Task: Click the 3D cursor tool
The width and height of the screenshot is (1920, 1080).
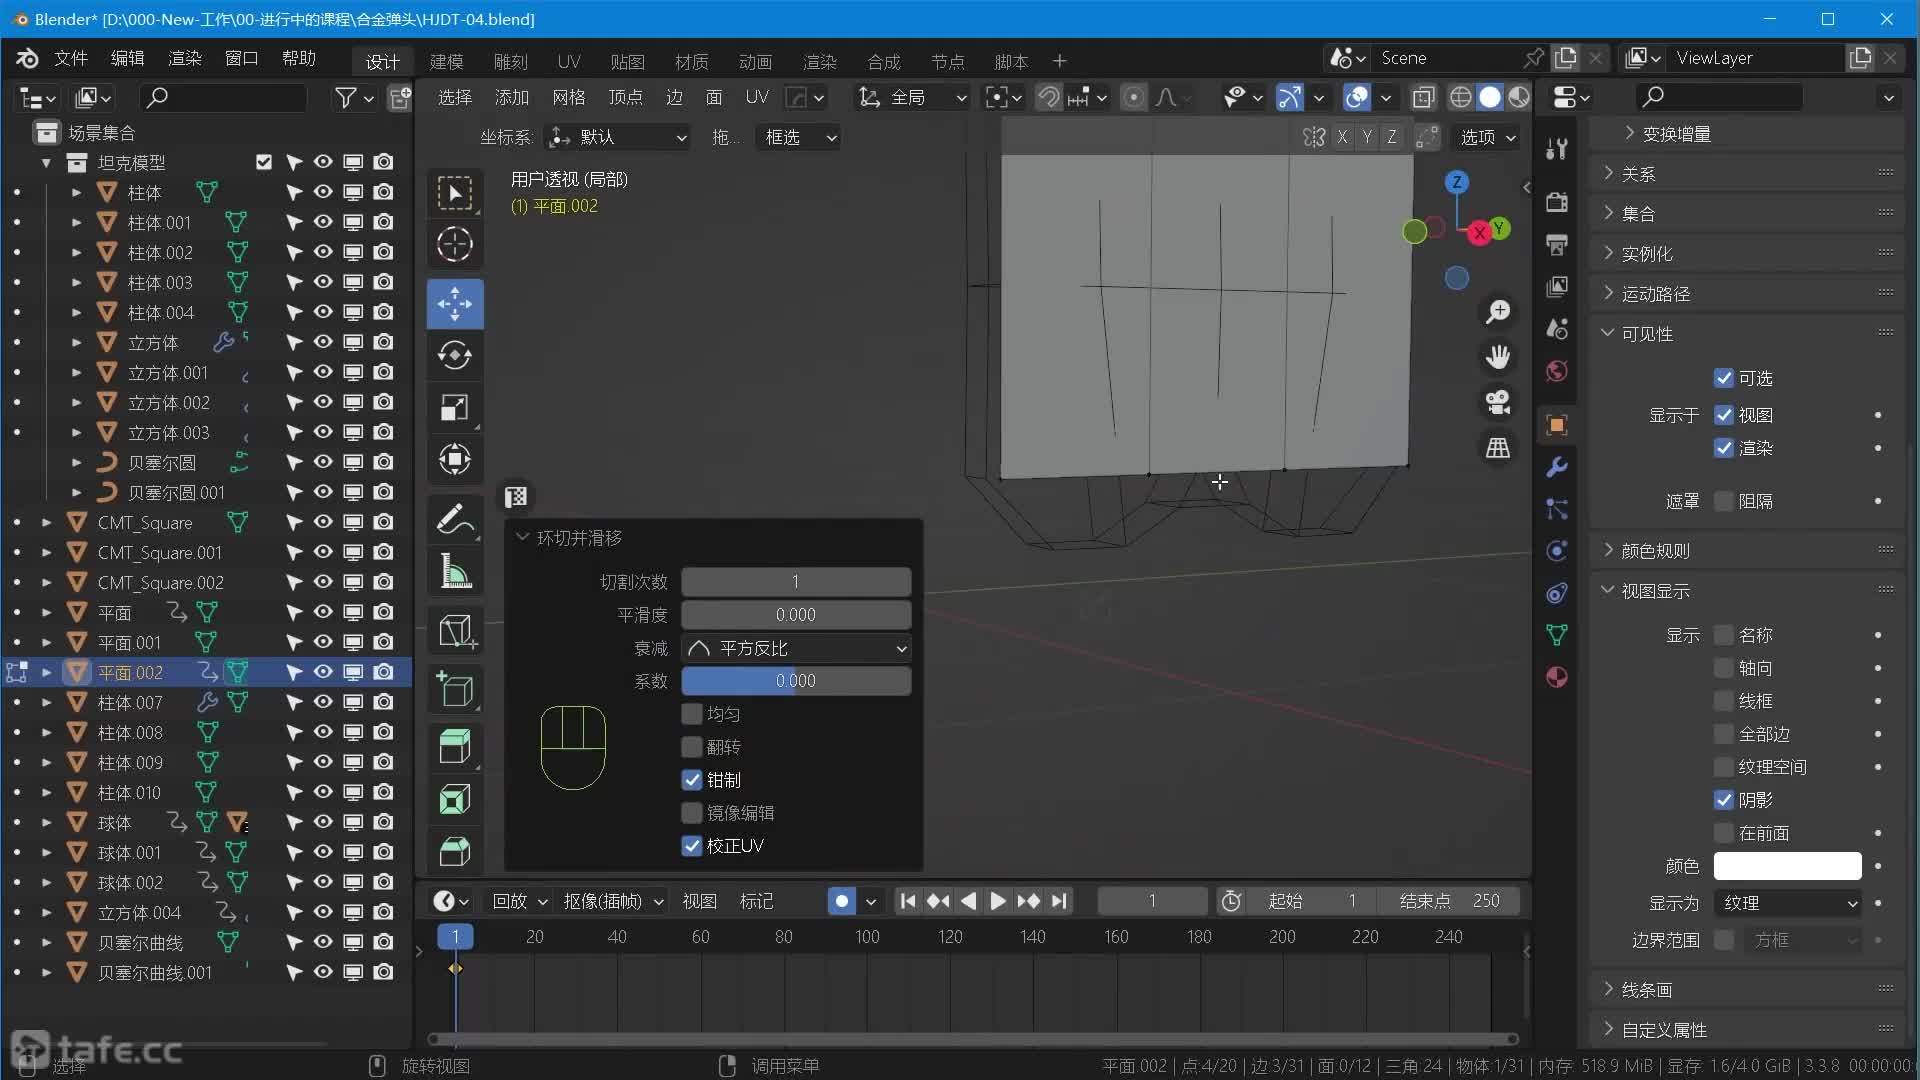Action: 455,245
